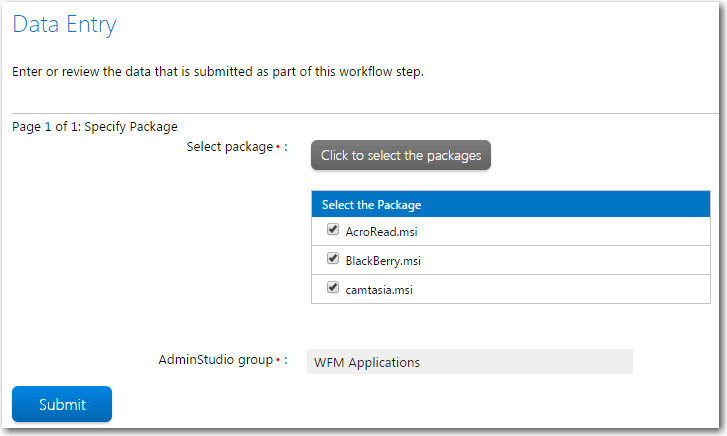
Task: Click the AcroRead.msi file name text
Action: (x=381, y=231)
